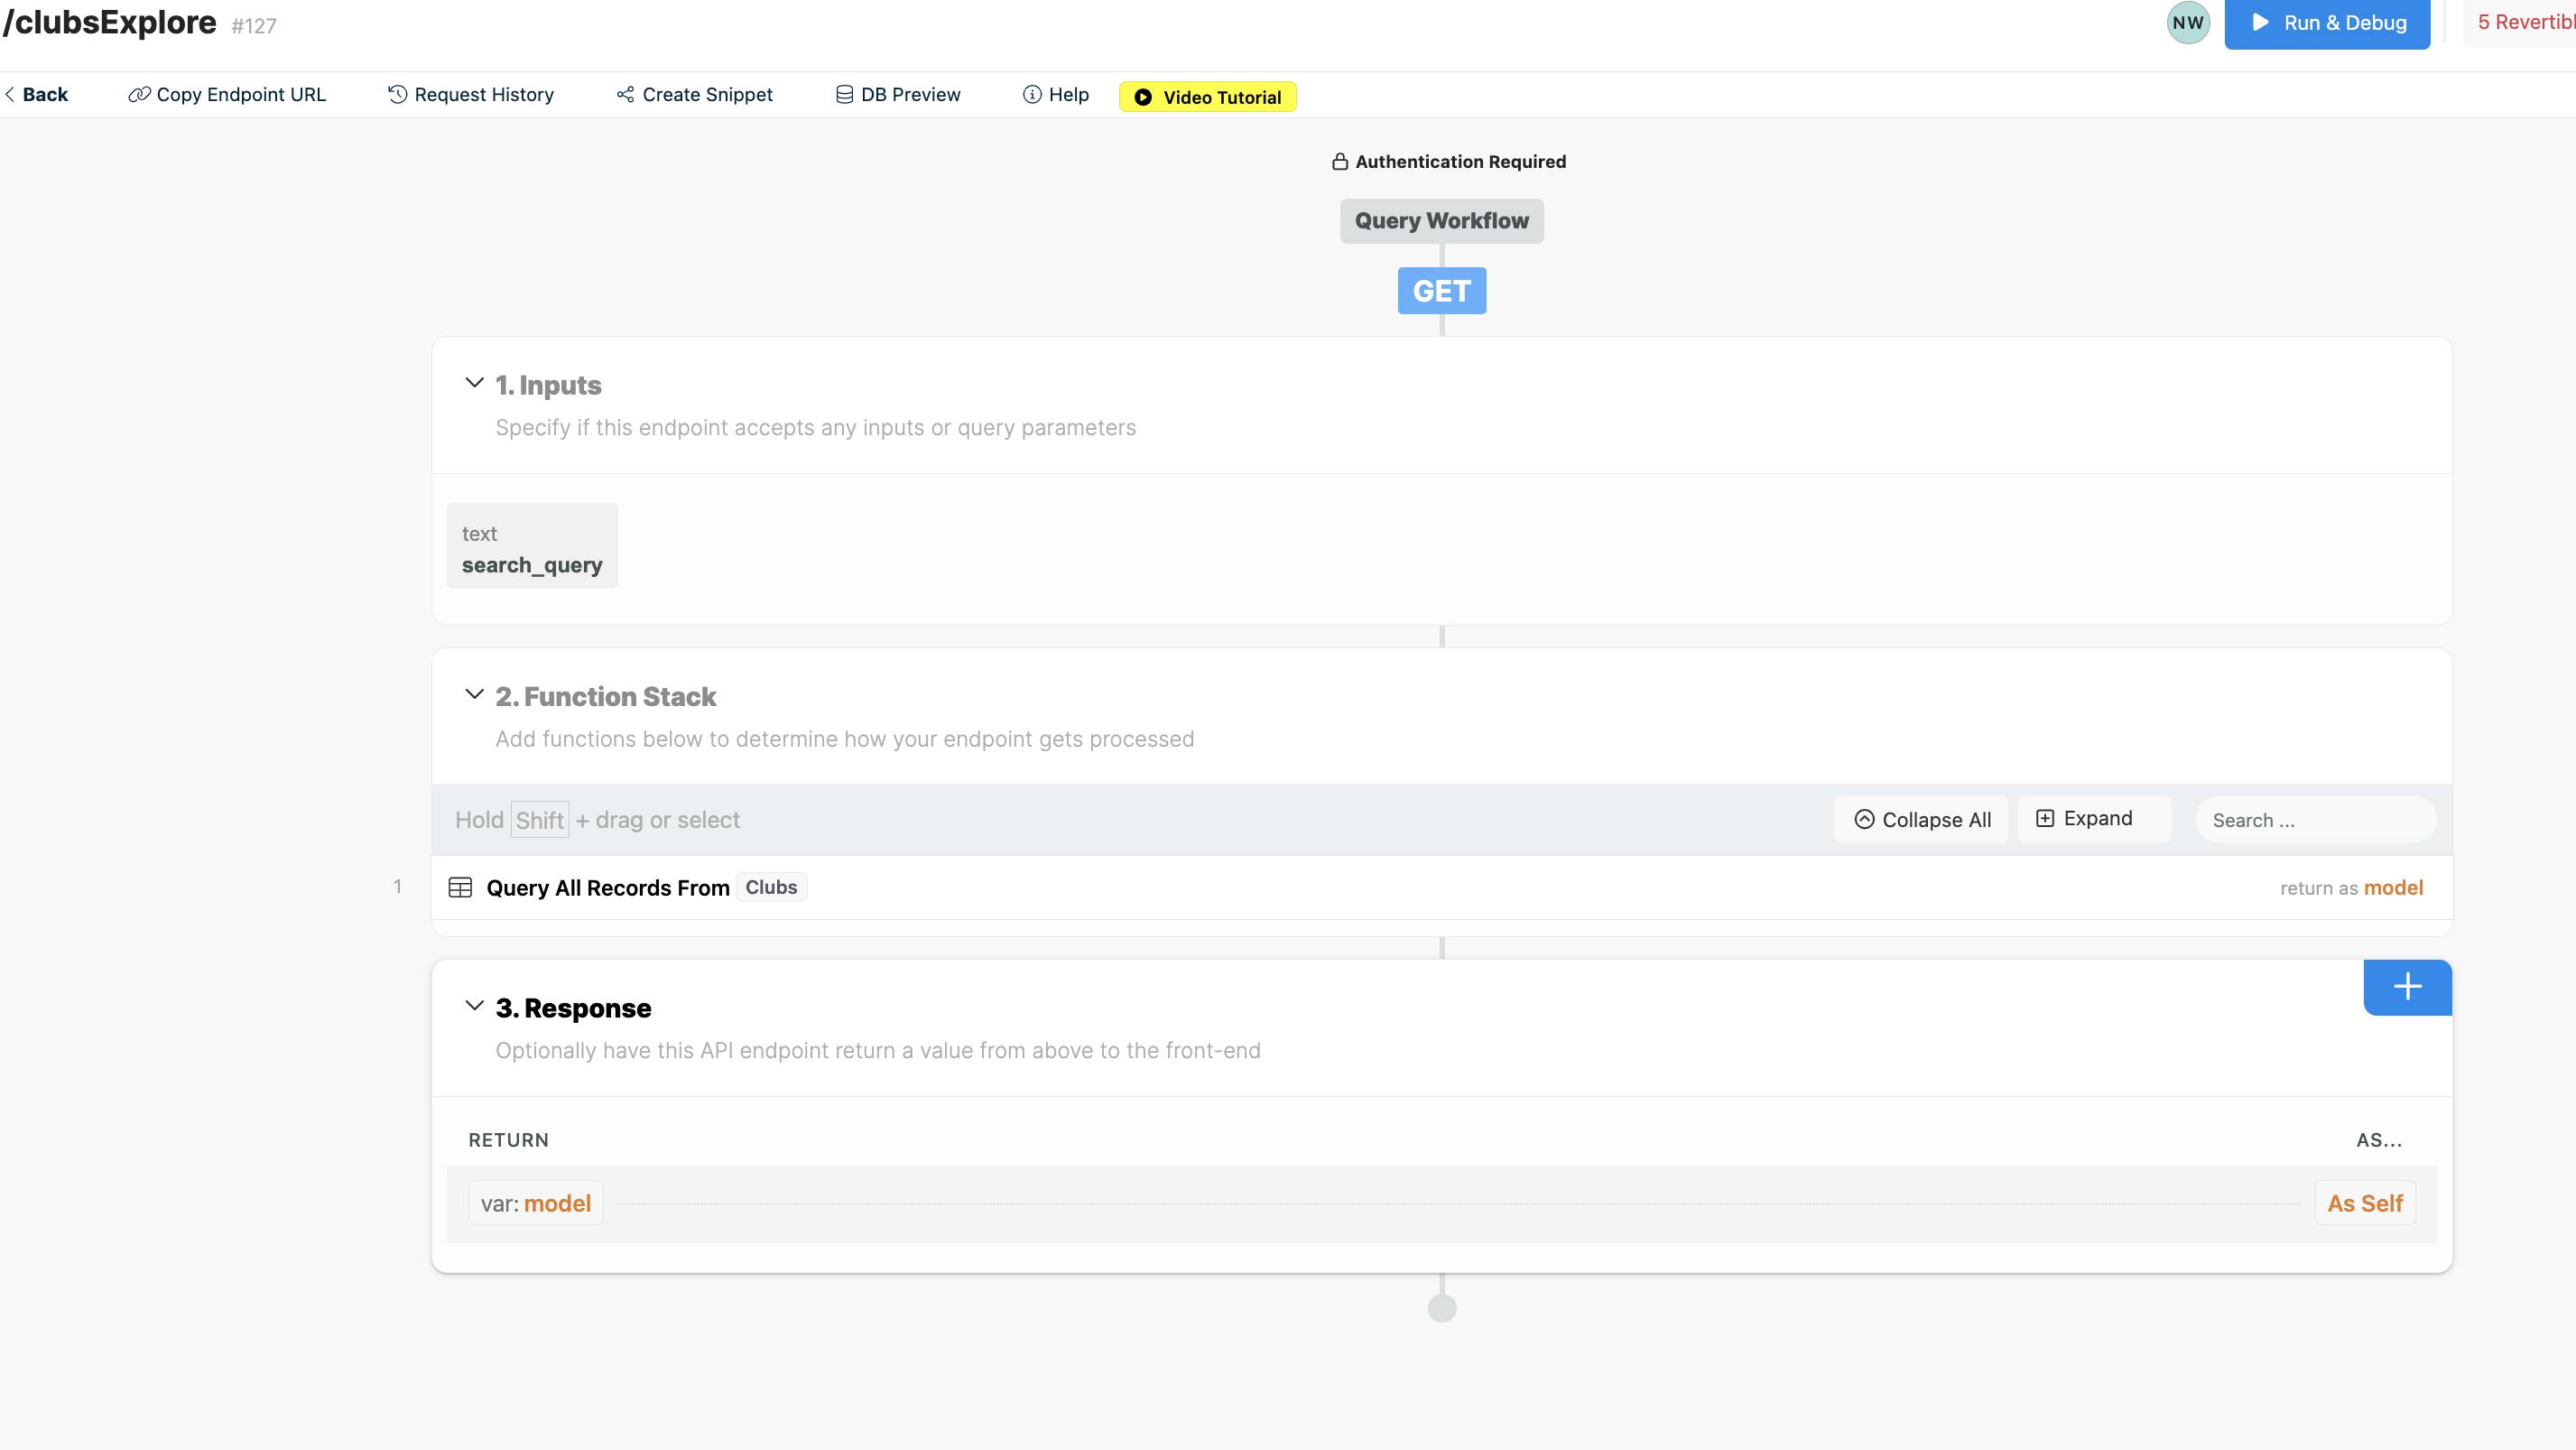
Task: Click the blue plus add button
Action: (2406, 987)
